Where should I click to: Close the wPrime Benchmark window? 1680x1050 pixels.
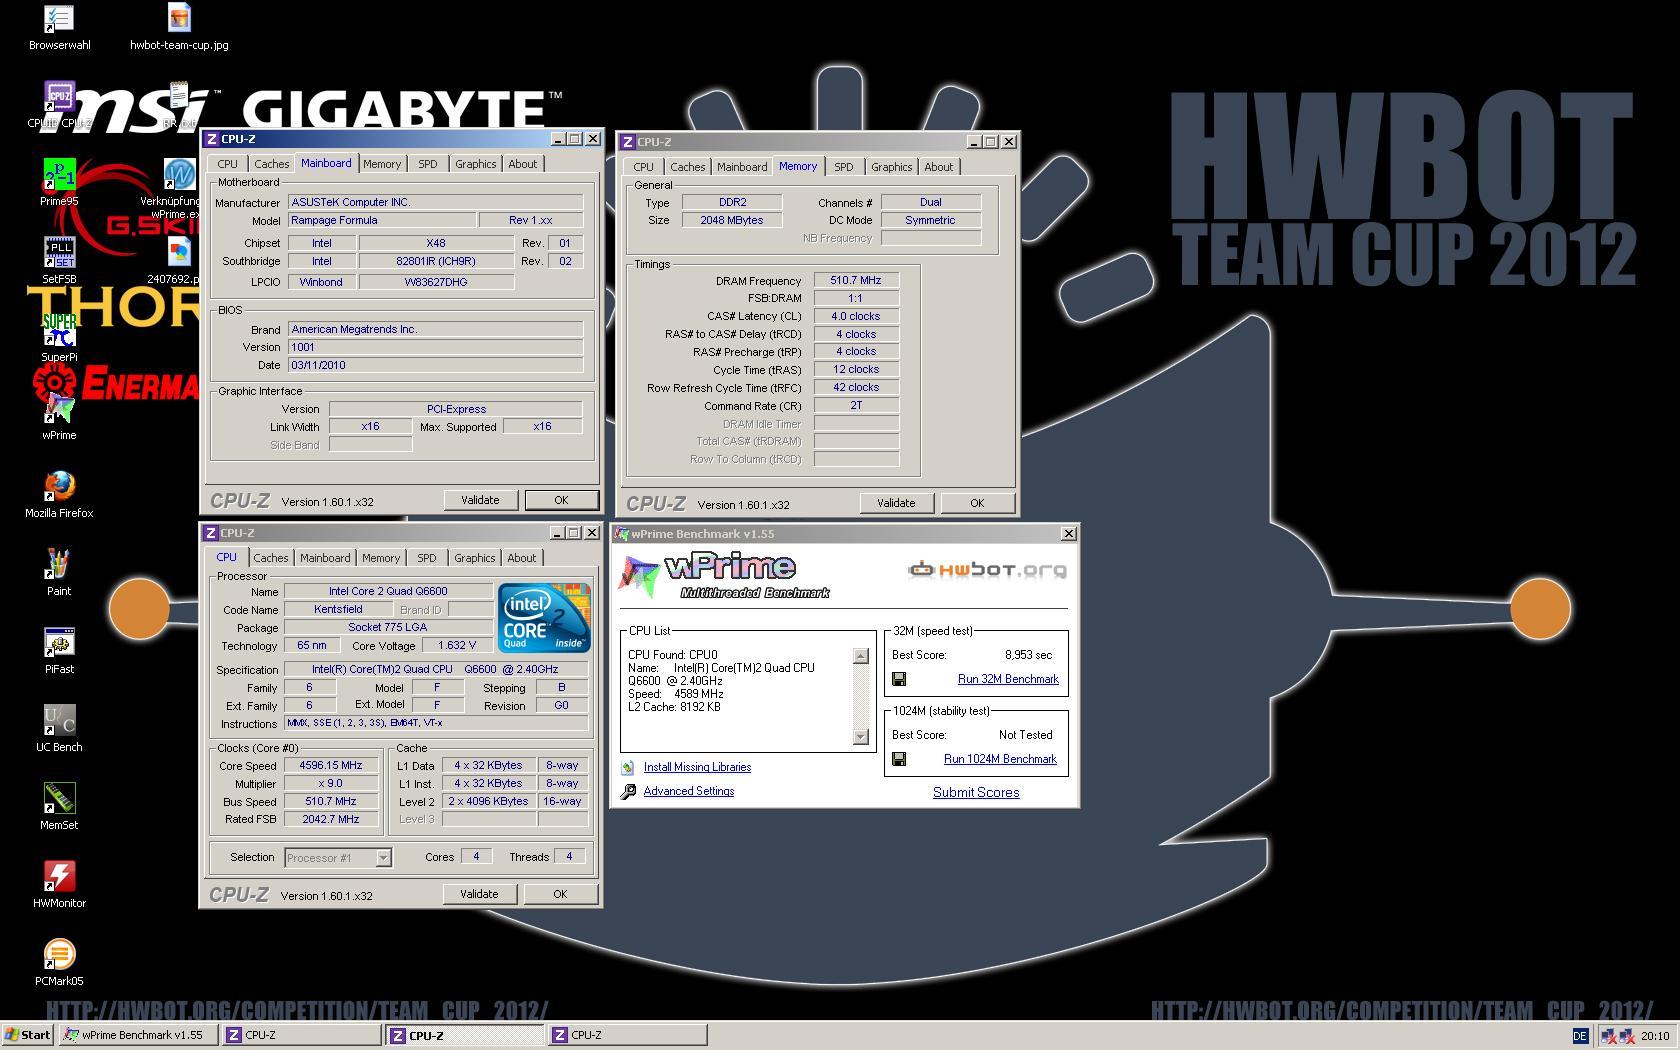(x=1068, y=534)
